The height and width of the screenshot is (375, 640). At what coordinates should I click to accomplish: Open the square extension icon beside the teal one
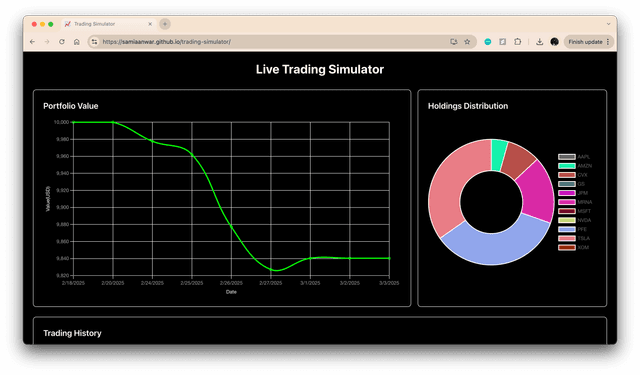(x=502, y=42)
